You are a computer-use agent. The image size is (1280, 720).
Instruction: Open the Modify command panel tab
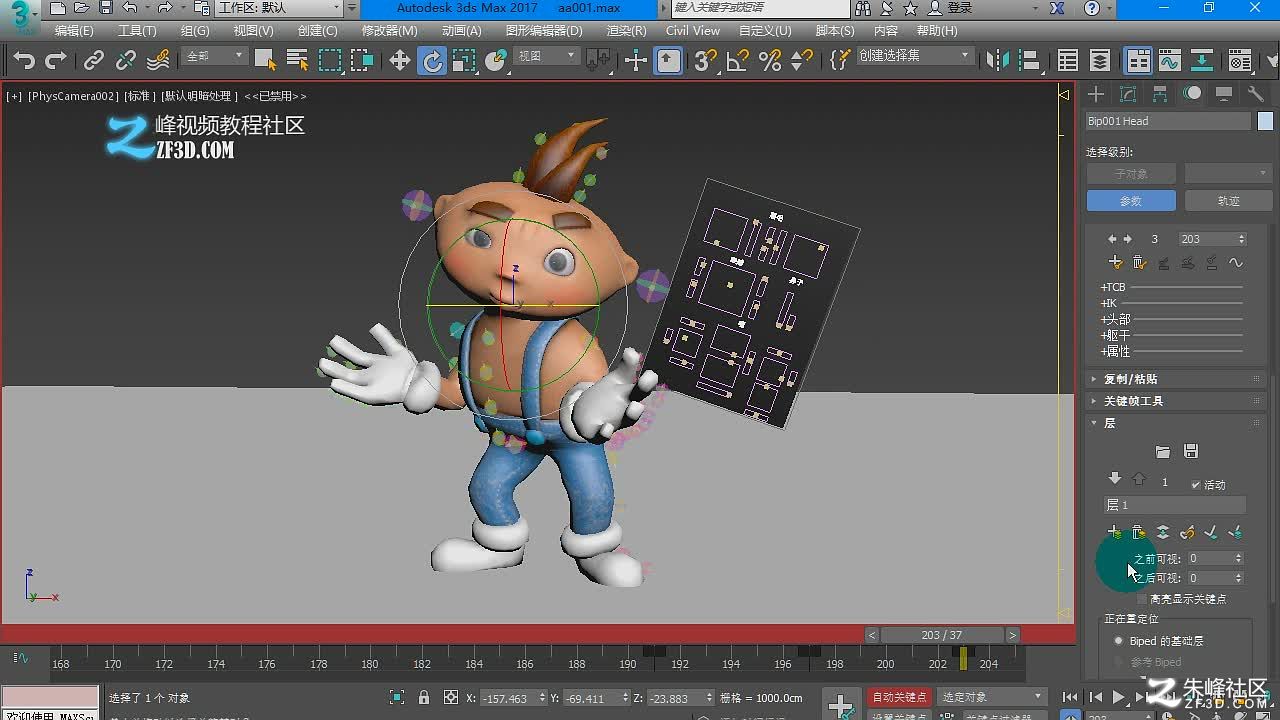point(1128,94)
